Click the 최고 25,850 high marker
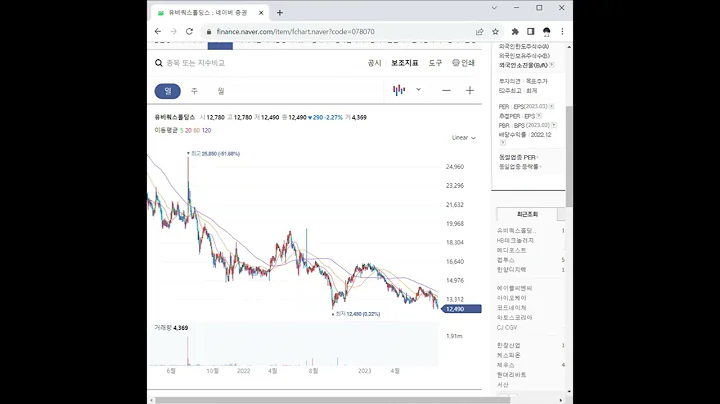 [214, 154]
